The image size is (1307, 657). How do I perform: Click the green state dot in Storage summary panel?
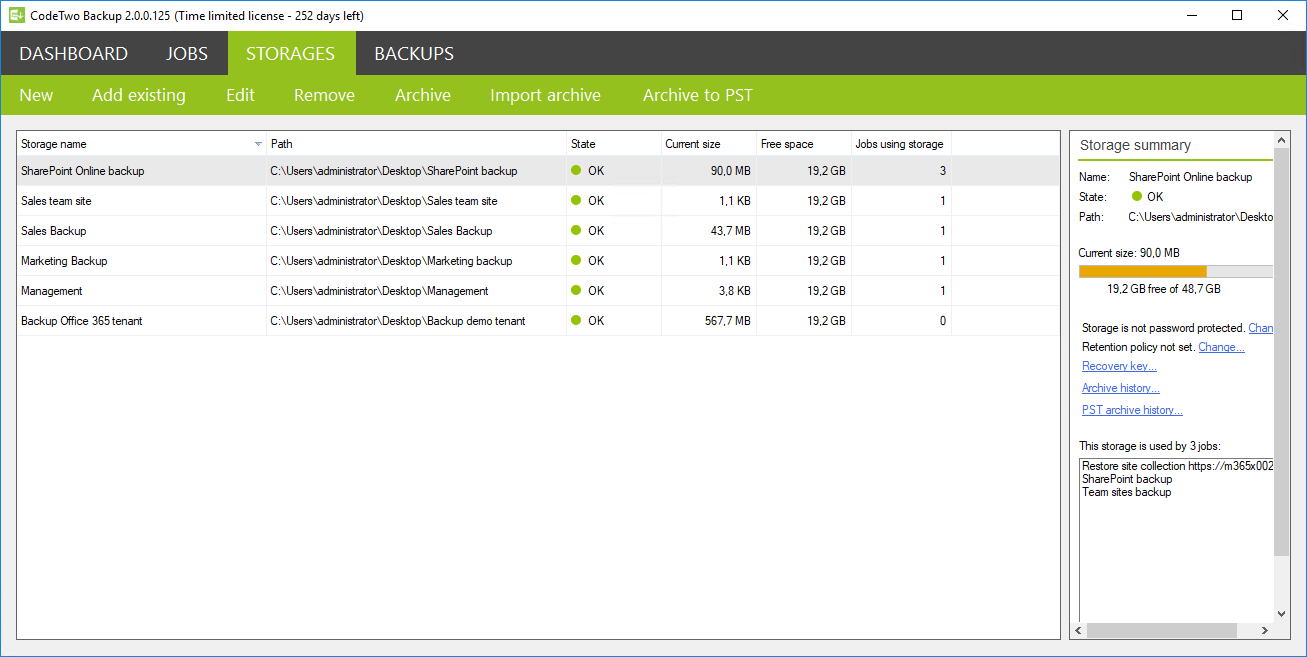click(1137, 197)
